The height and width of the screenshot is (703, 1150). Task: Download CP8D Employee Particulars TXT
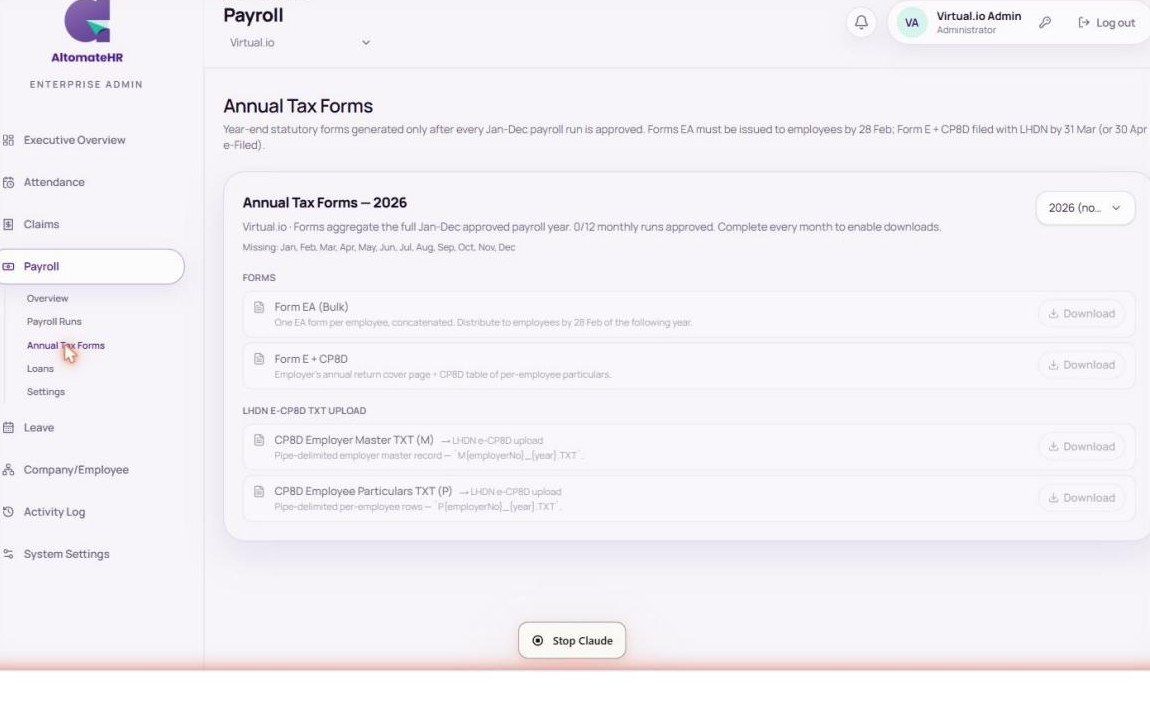coord(1082,498)
